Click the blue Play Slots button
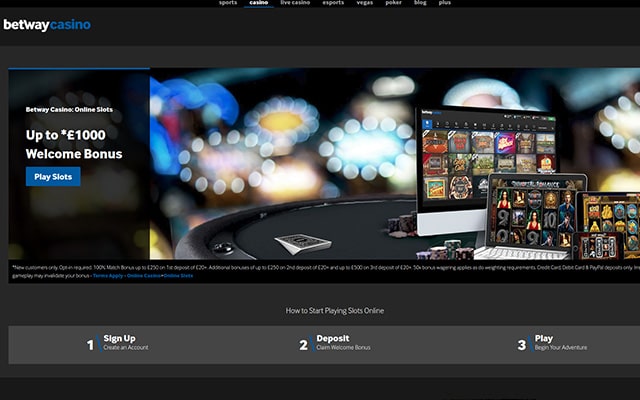 (53, 177)
